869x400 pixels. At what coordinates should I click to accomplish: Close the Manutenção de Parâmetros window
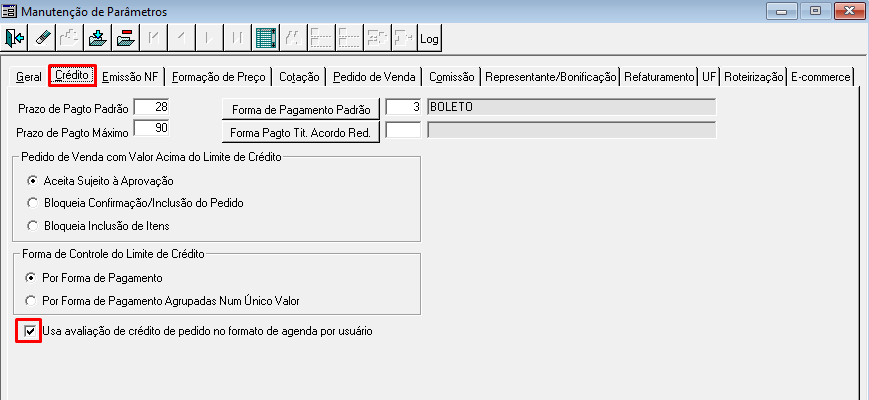tap(850, 11)
